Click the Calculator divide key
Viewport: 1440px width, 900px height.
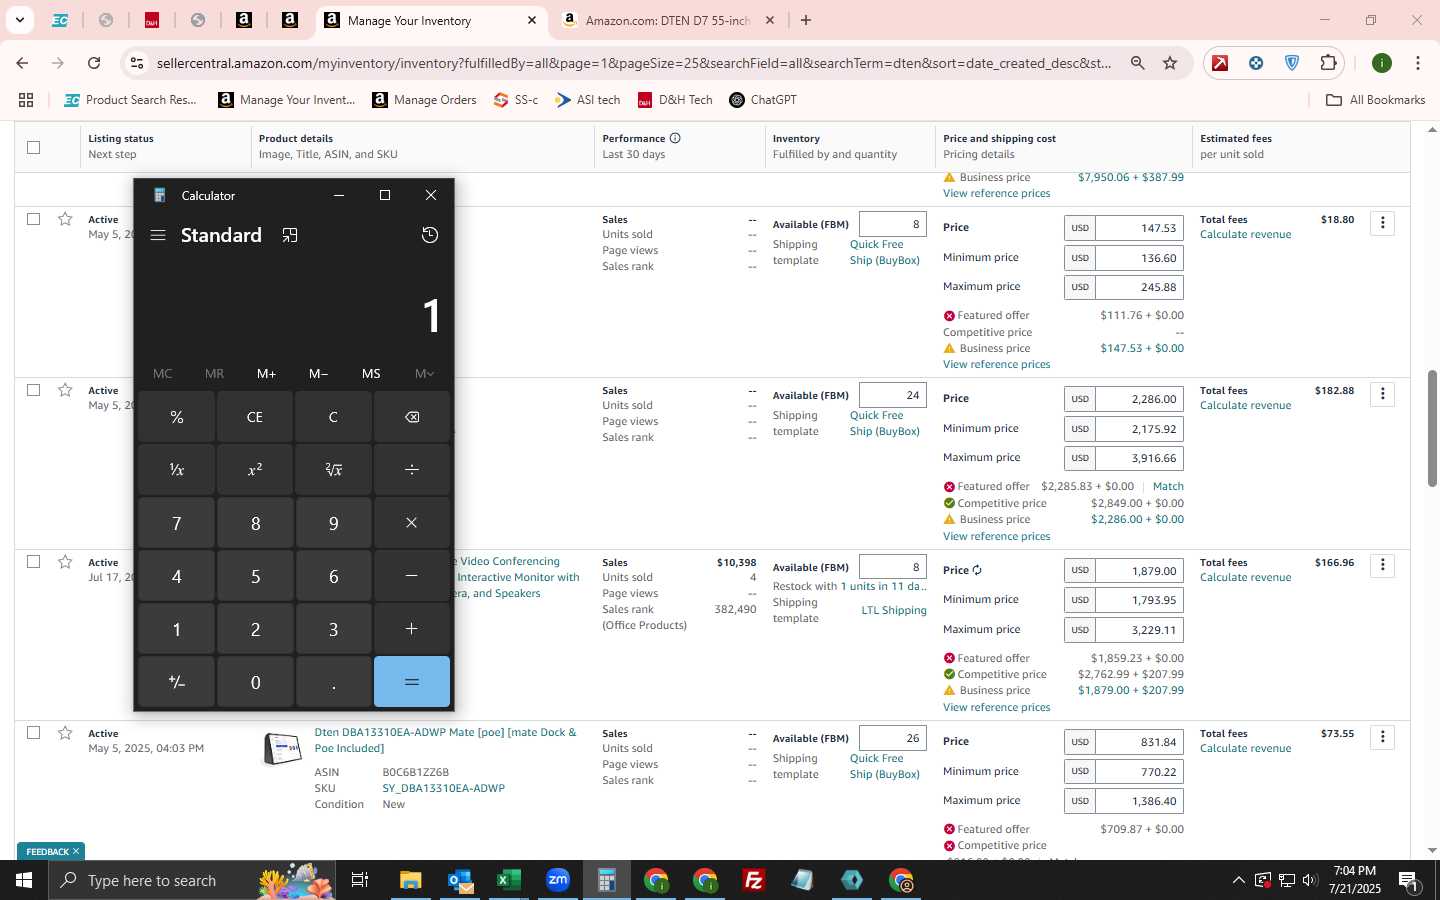point(412,470)
